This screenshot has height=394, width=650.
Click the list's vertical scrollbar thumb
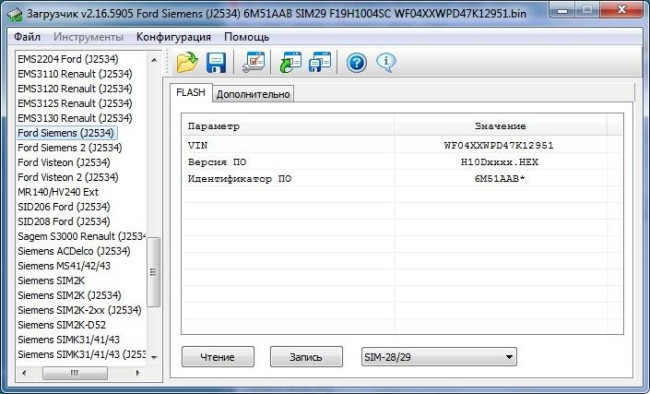pyautogui.click(x=153, y=272)
